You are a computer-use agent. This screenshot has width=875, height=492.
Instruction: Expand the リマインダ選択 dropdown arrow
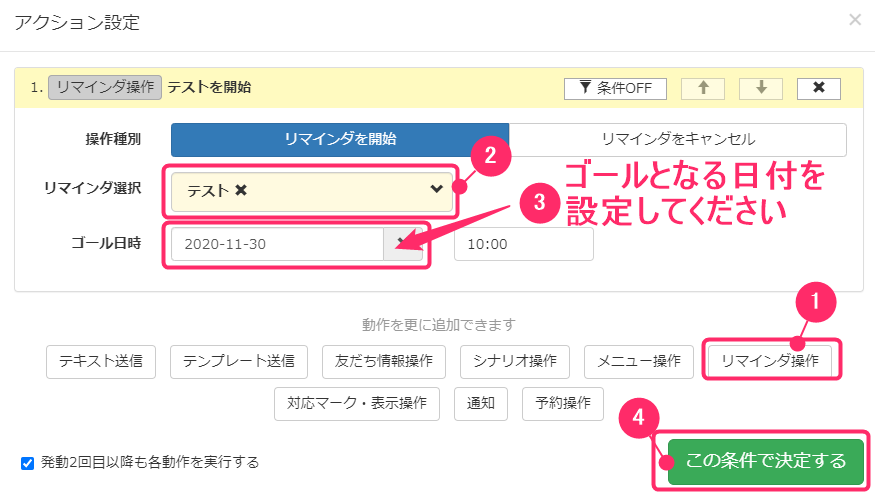[436, 189]
